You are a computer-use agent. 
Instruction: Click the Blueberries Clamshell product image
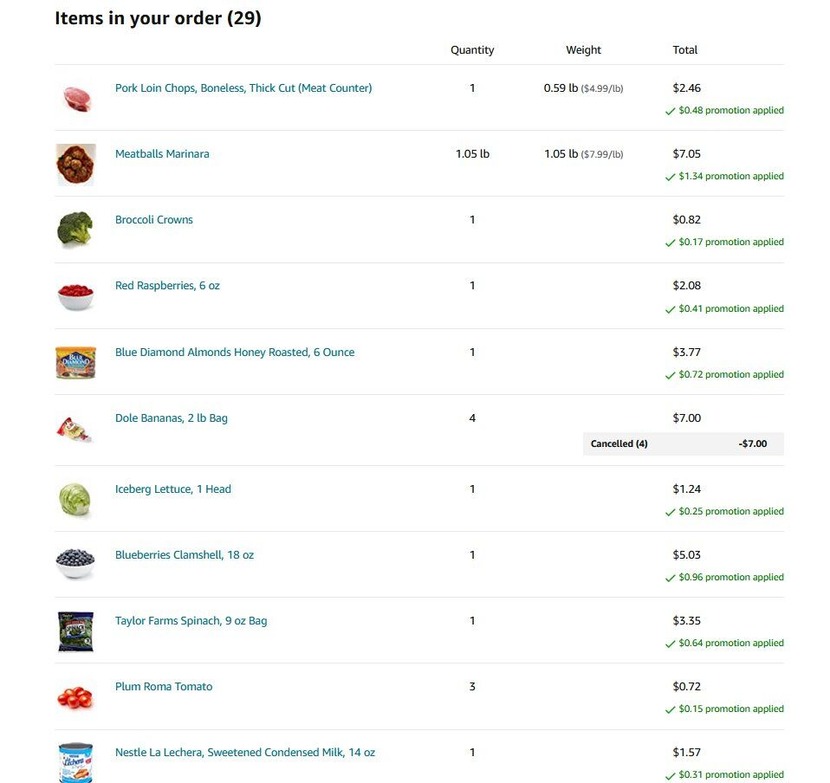pyautogui.click(x=75, y=565)
